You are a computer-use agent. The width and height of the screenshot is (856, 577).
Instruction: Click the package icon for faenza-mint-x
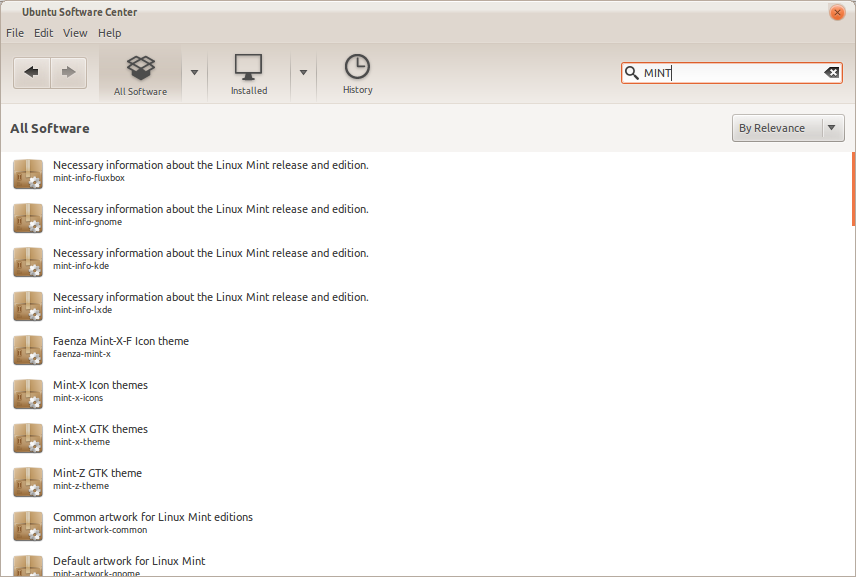[28, 350]
